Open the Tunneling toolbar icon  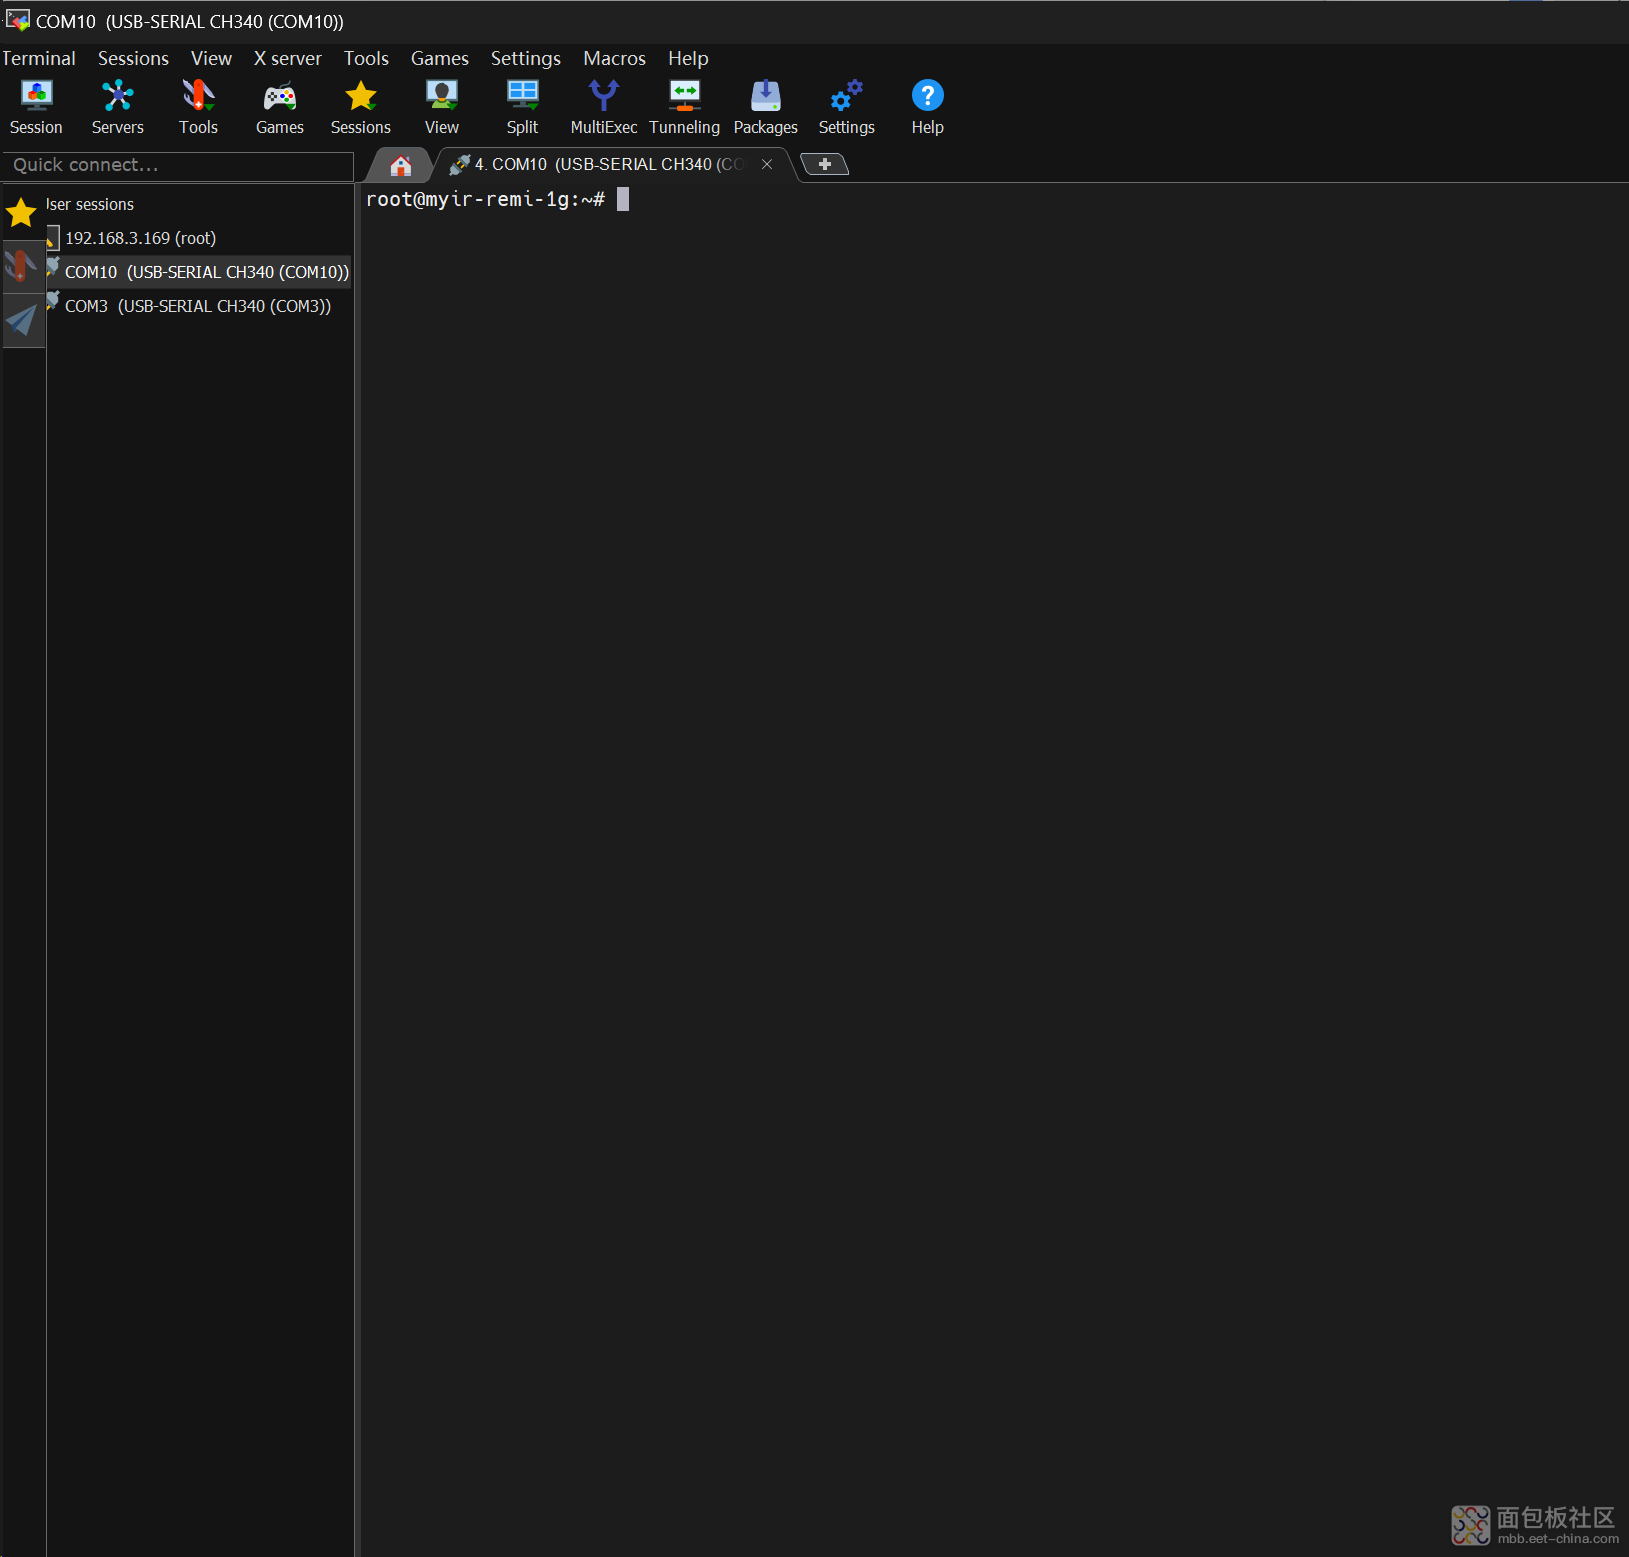coord(684,107)
